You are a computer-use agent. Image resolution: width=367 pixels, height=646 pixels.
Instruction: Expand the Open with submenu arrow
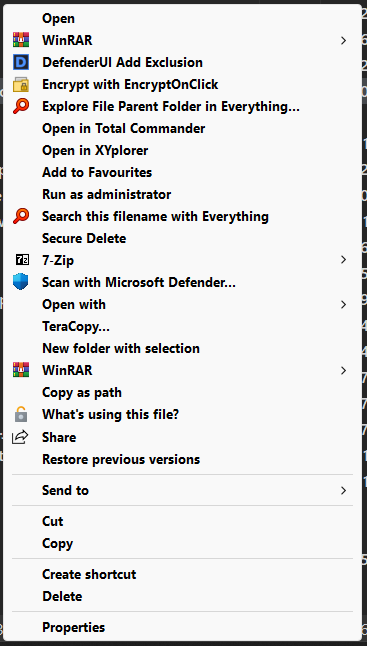[343, 304]
